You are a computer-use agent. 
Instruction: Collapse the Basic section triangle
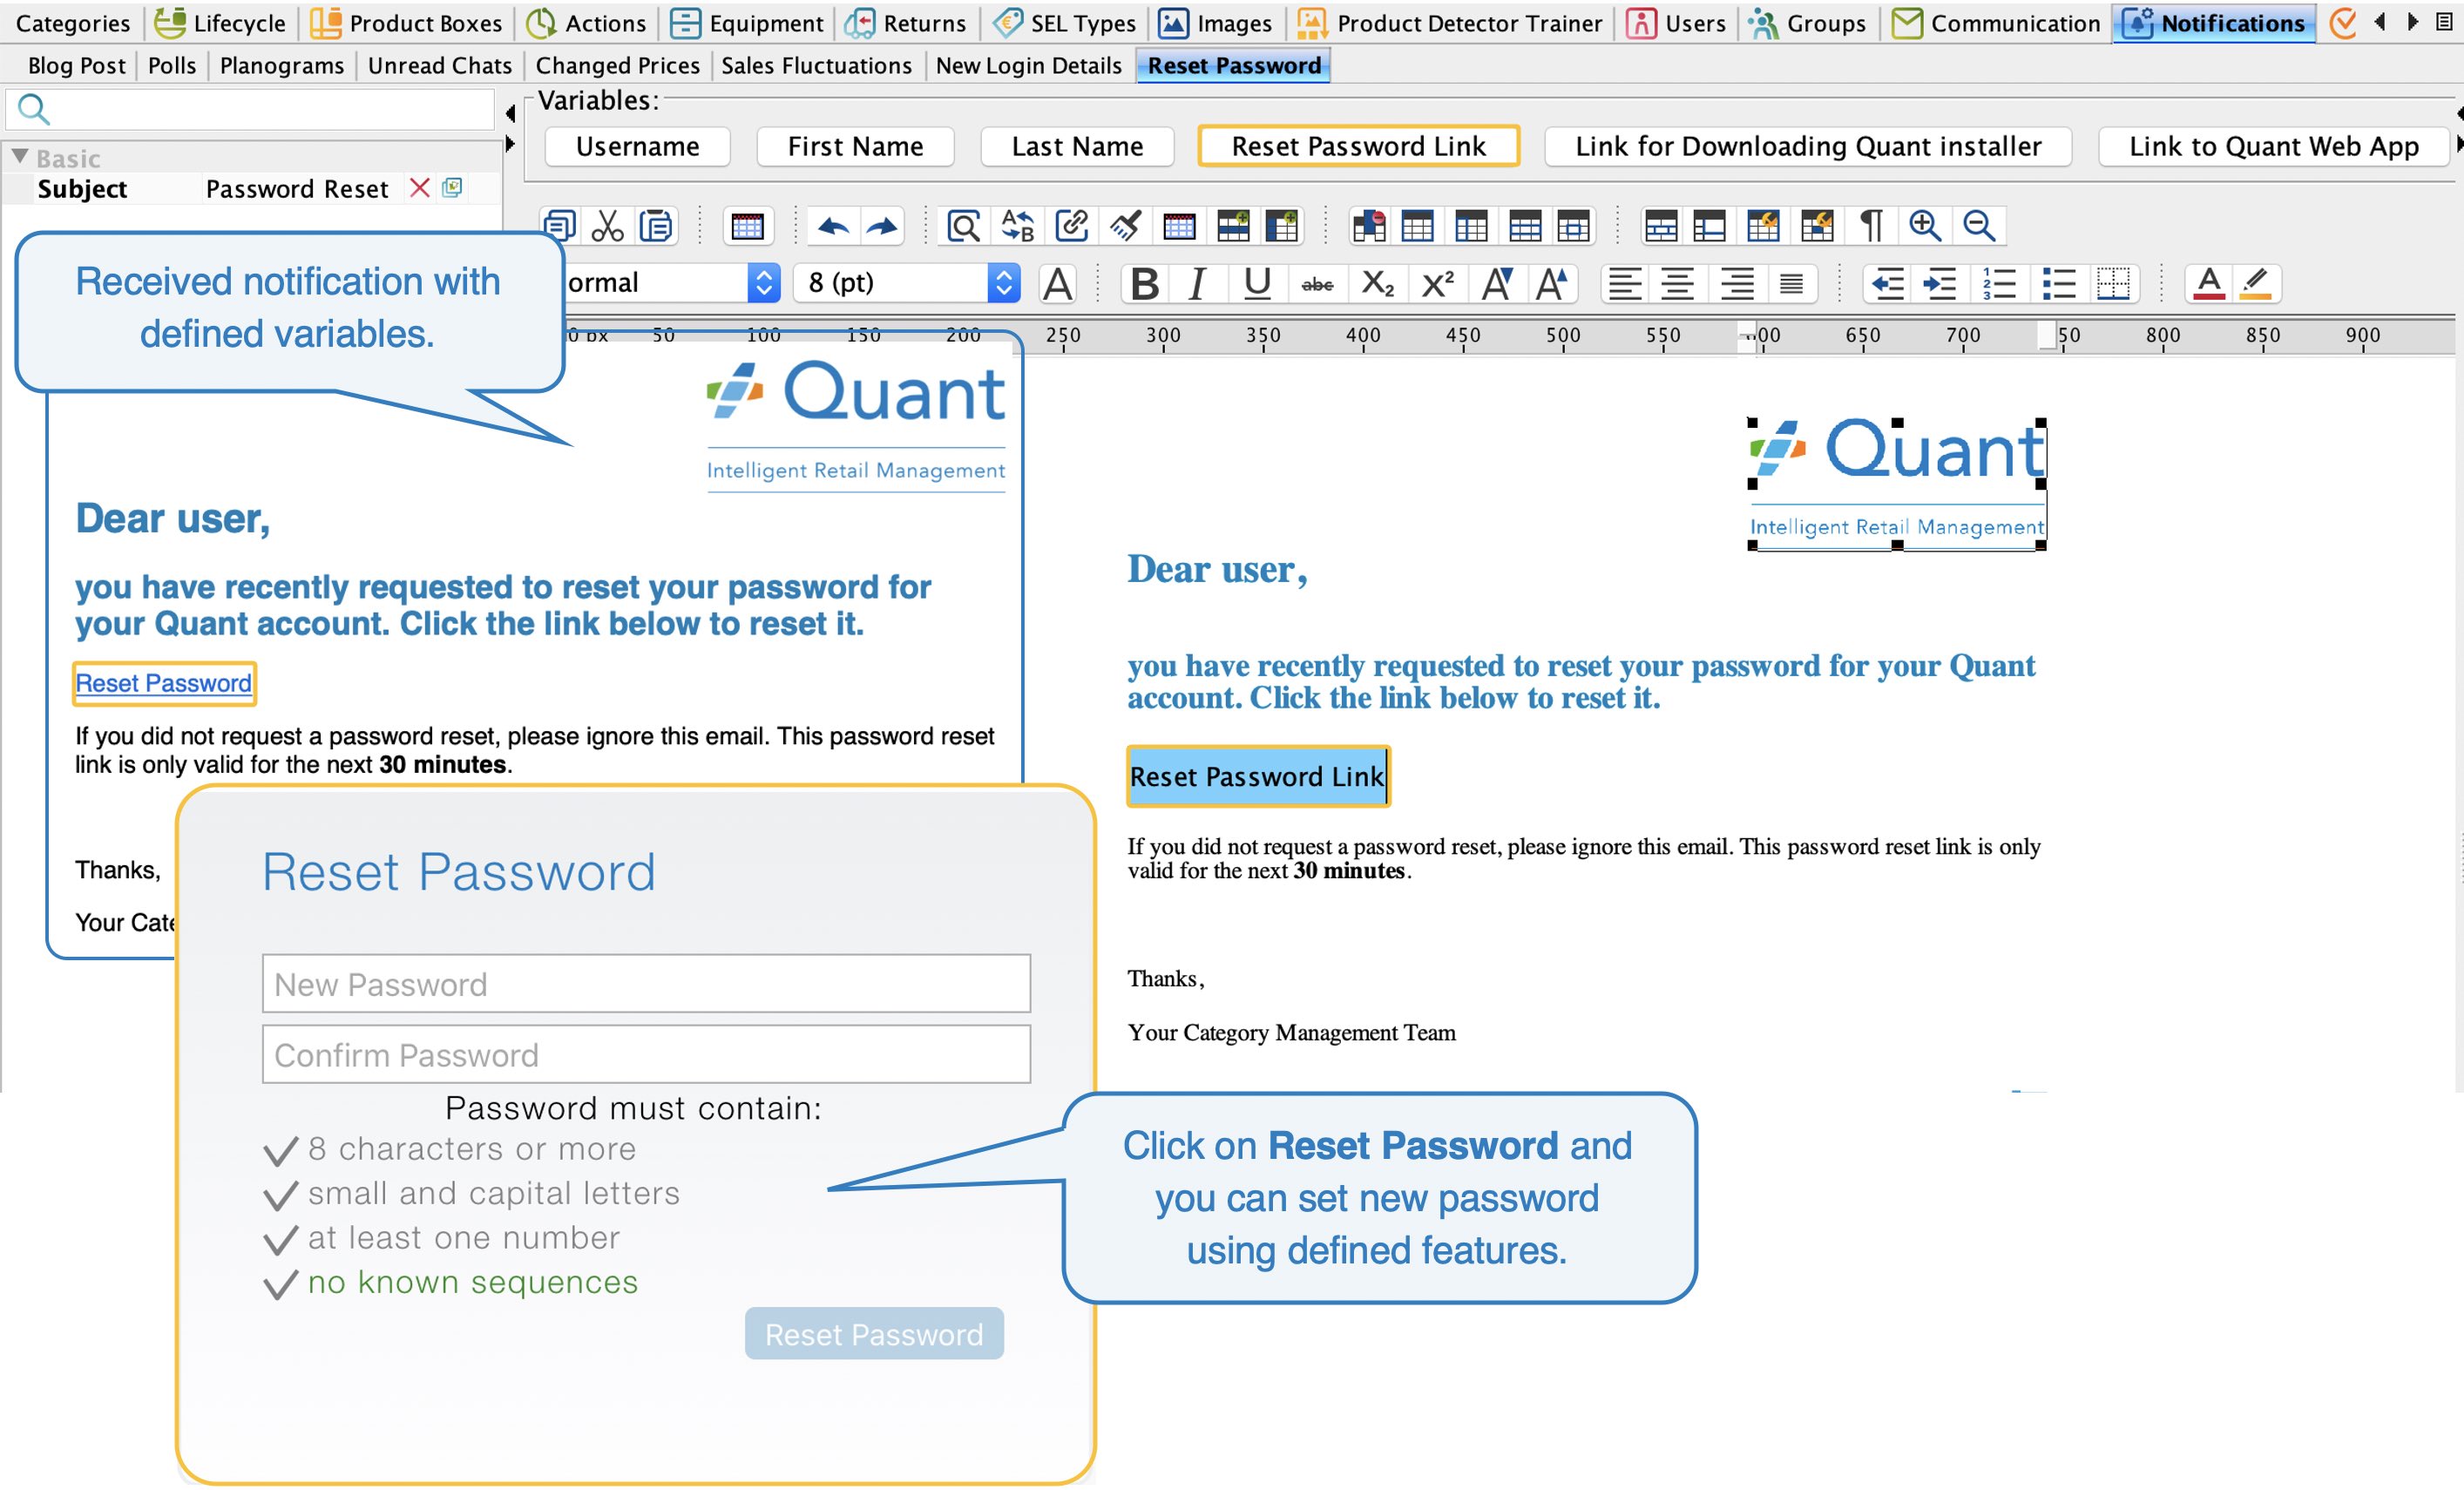pos(19,157)
